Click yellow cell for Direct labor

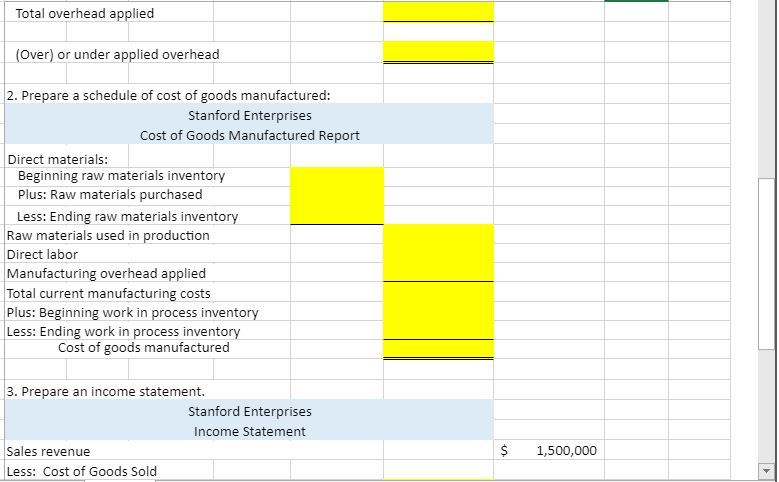click(x=438, y=253)
